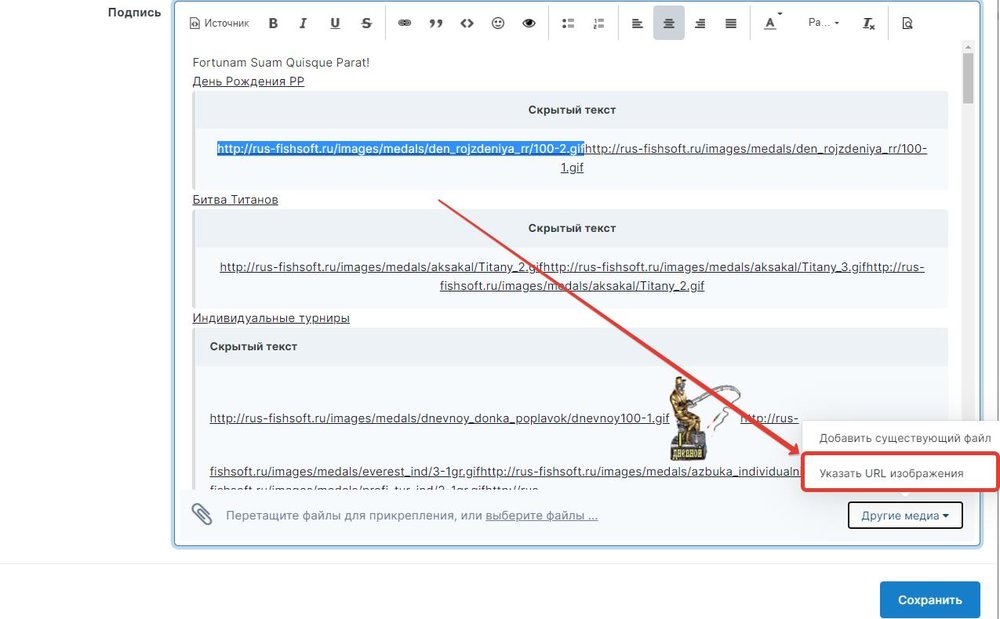This screenshot has height=619, width=1000.
Task: Expand the font size dropdown
Action: (x=824, y=23)
